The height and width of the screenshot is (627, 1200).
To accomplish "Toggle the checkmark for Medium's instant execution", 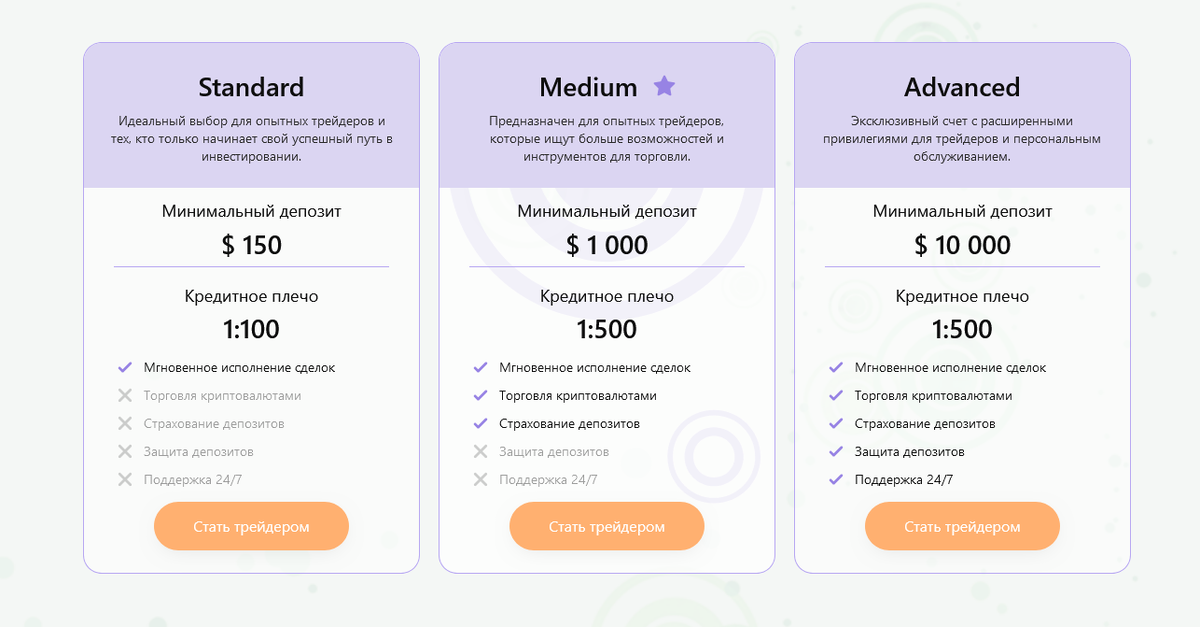I will click(481, 367).
